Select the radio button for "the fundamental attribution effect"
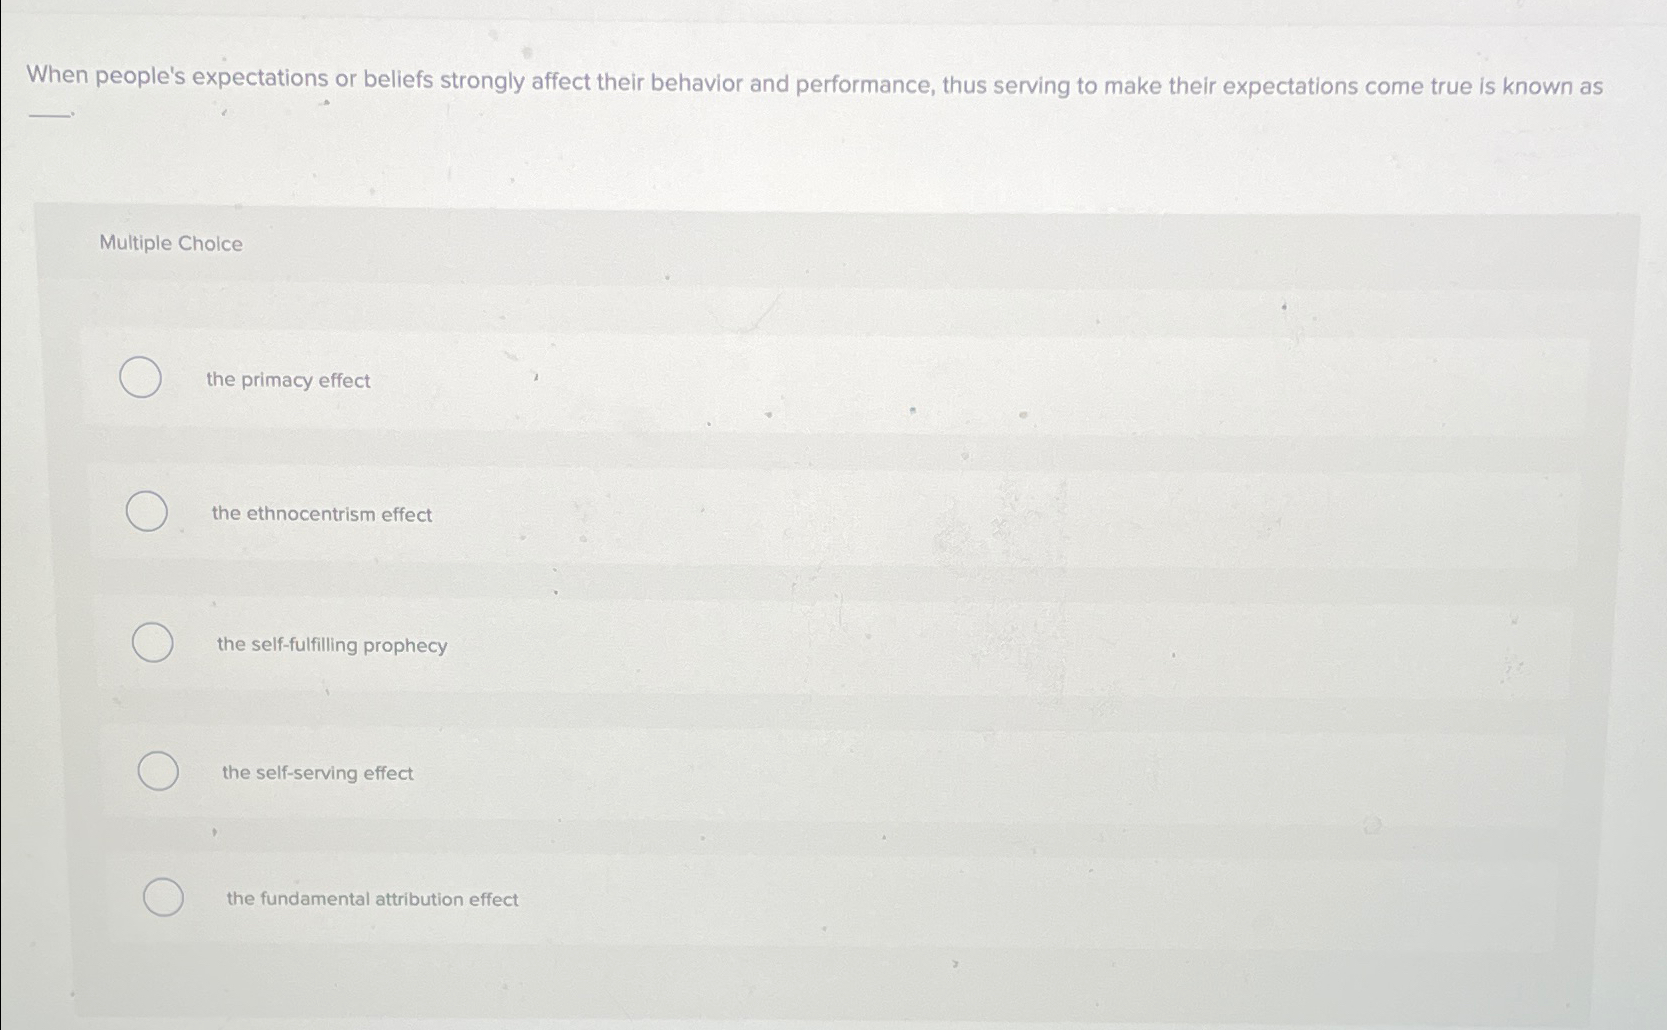Screen dimensions: 1667x1030 pyautogui.click(x=162, y=896)
